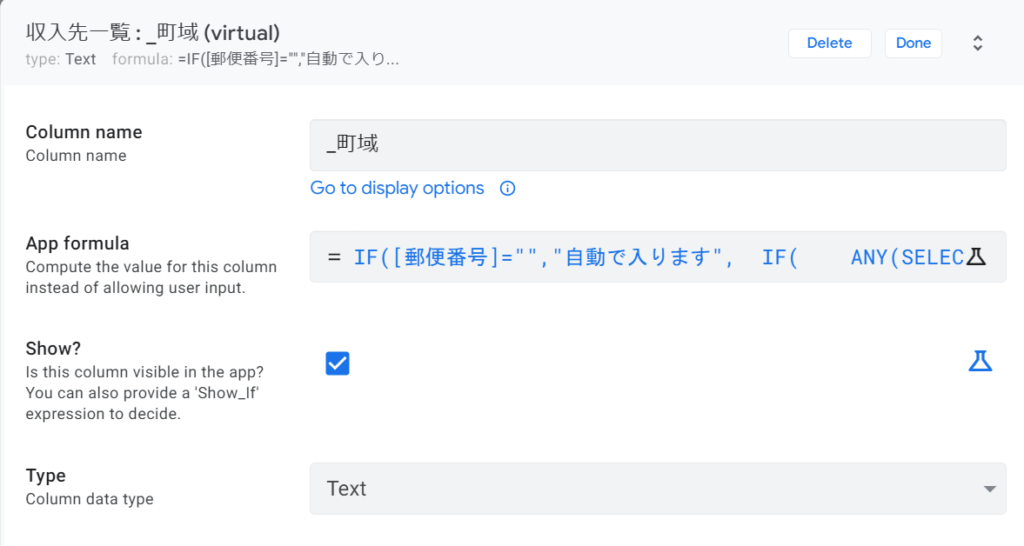Click the Type dropdown arrow
Screen dimensions: 1024x546
pyautogui.click(x=989, y=489)
